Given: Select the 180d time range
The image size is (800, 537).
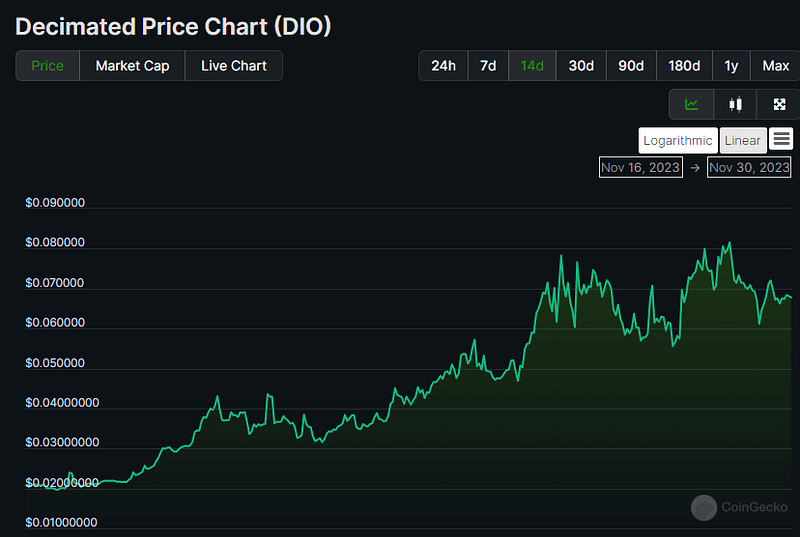Looking at the screenshot, I should (x=684, y=66).
